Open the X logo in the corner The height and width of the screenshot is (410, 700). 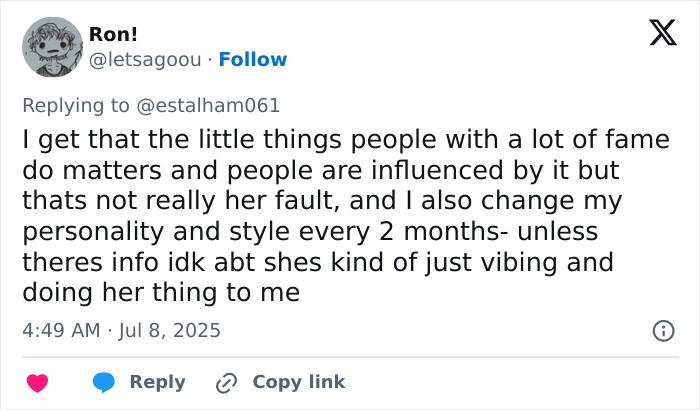[x=655, y=34]
